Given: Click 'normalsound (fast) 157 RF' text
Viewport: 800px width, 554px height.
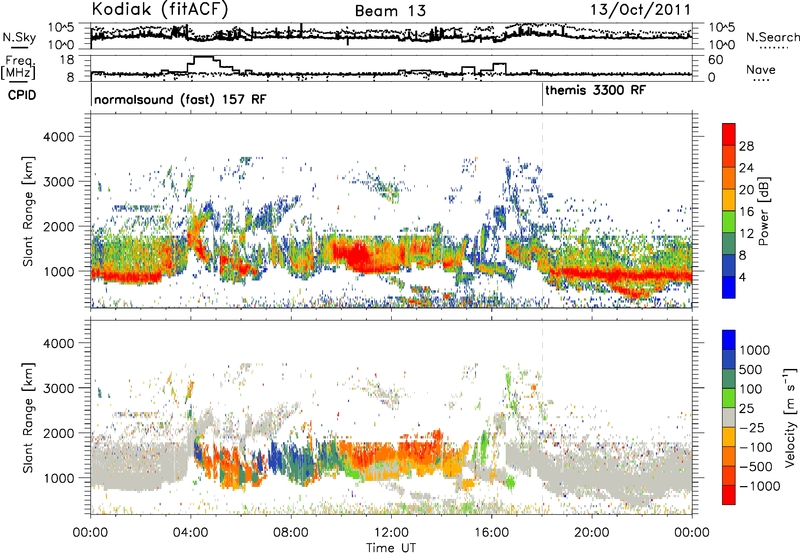Looking at the screenshot, I should [x=180, y=99].
